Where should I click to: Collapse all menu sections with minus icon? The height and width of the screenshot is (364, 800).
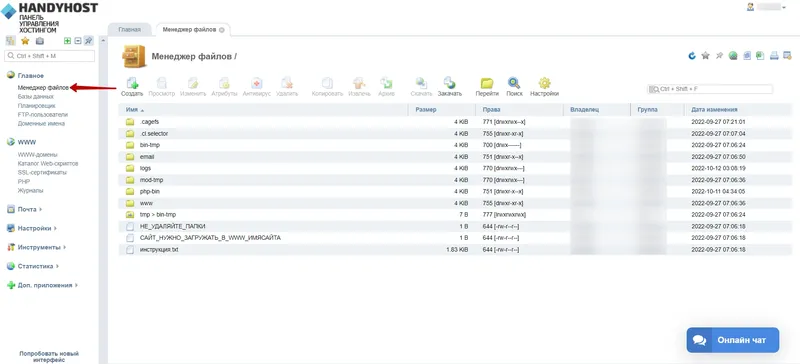point(78,41)
